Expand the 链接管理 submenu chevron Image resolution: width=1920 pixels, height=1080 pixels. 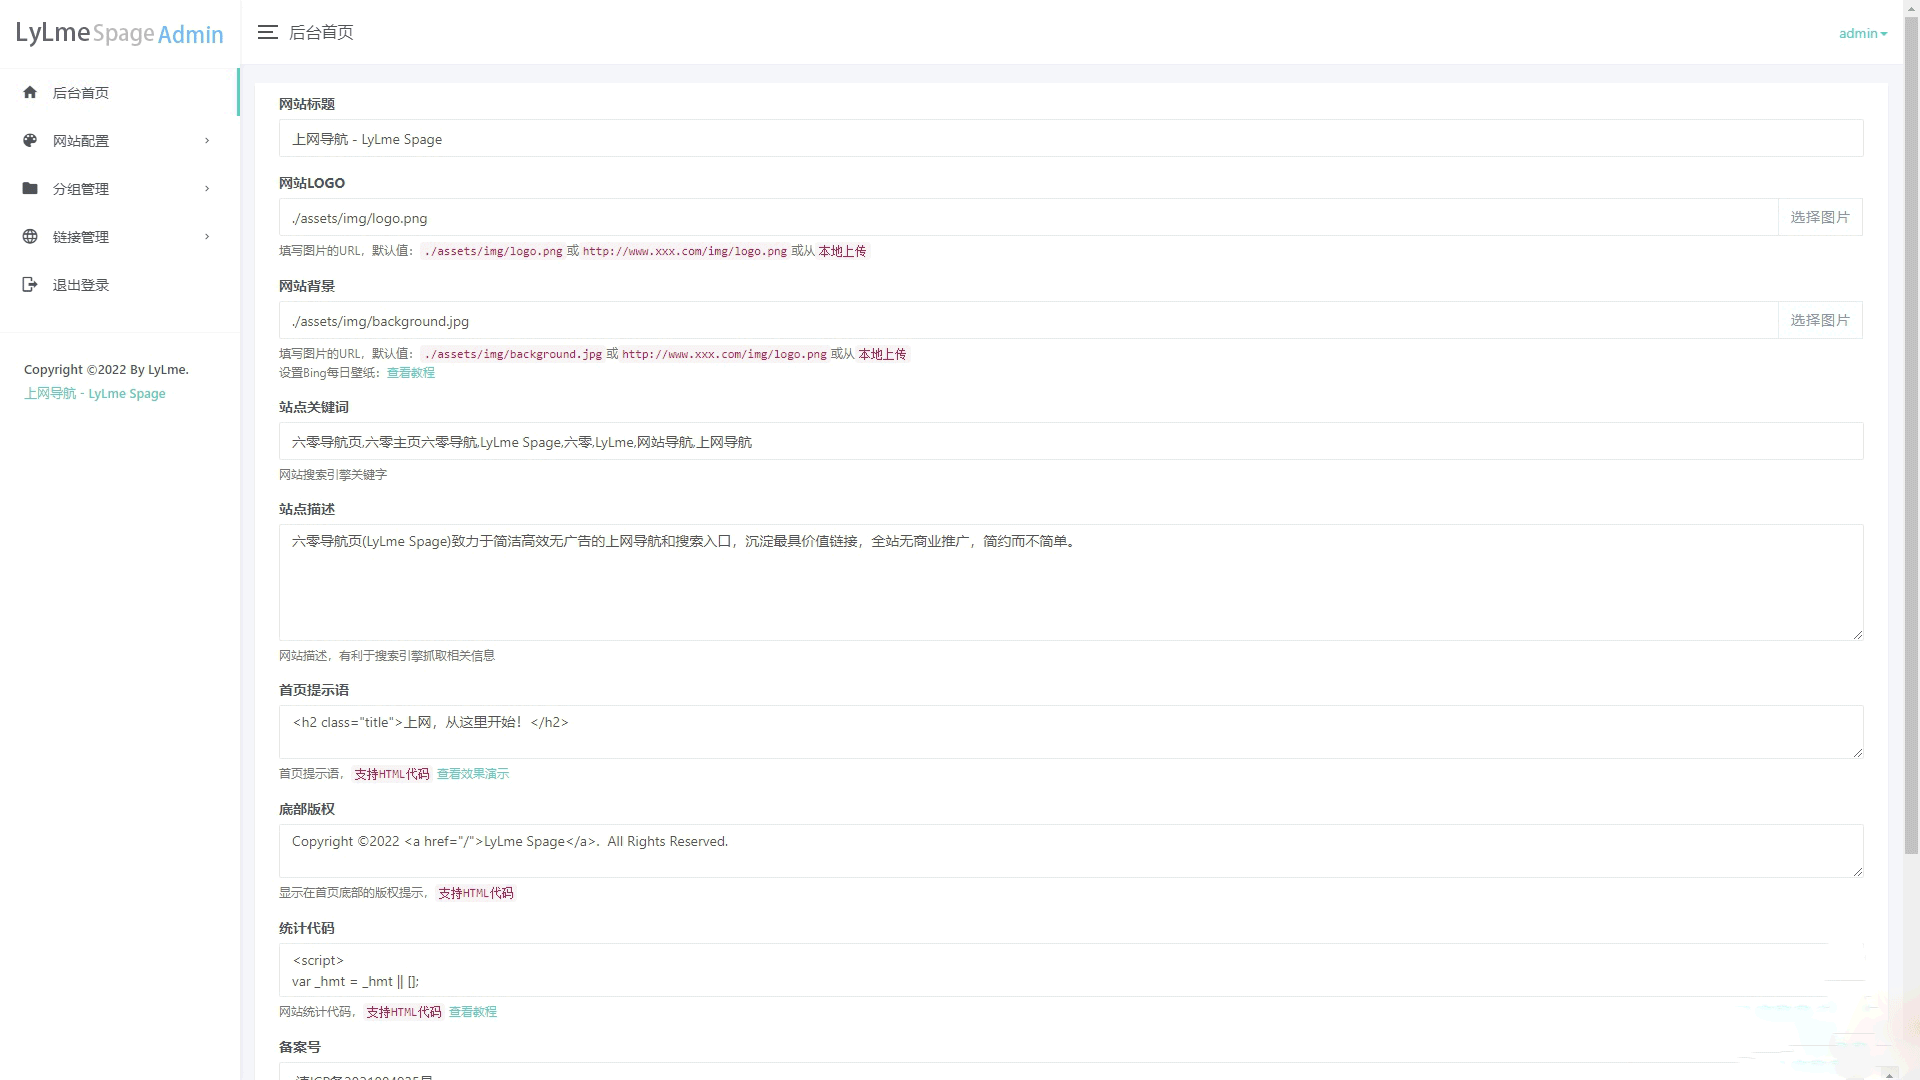207,236
